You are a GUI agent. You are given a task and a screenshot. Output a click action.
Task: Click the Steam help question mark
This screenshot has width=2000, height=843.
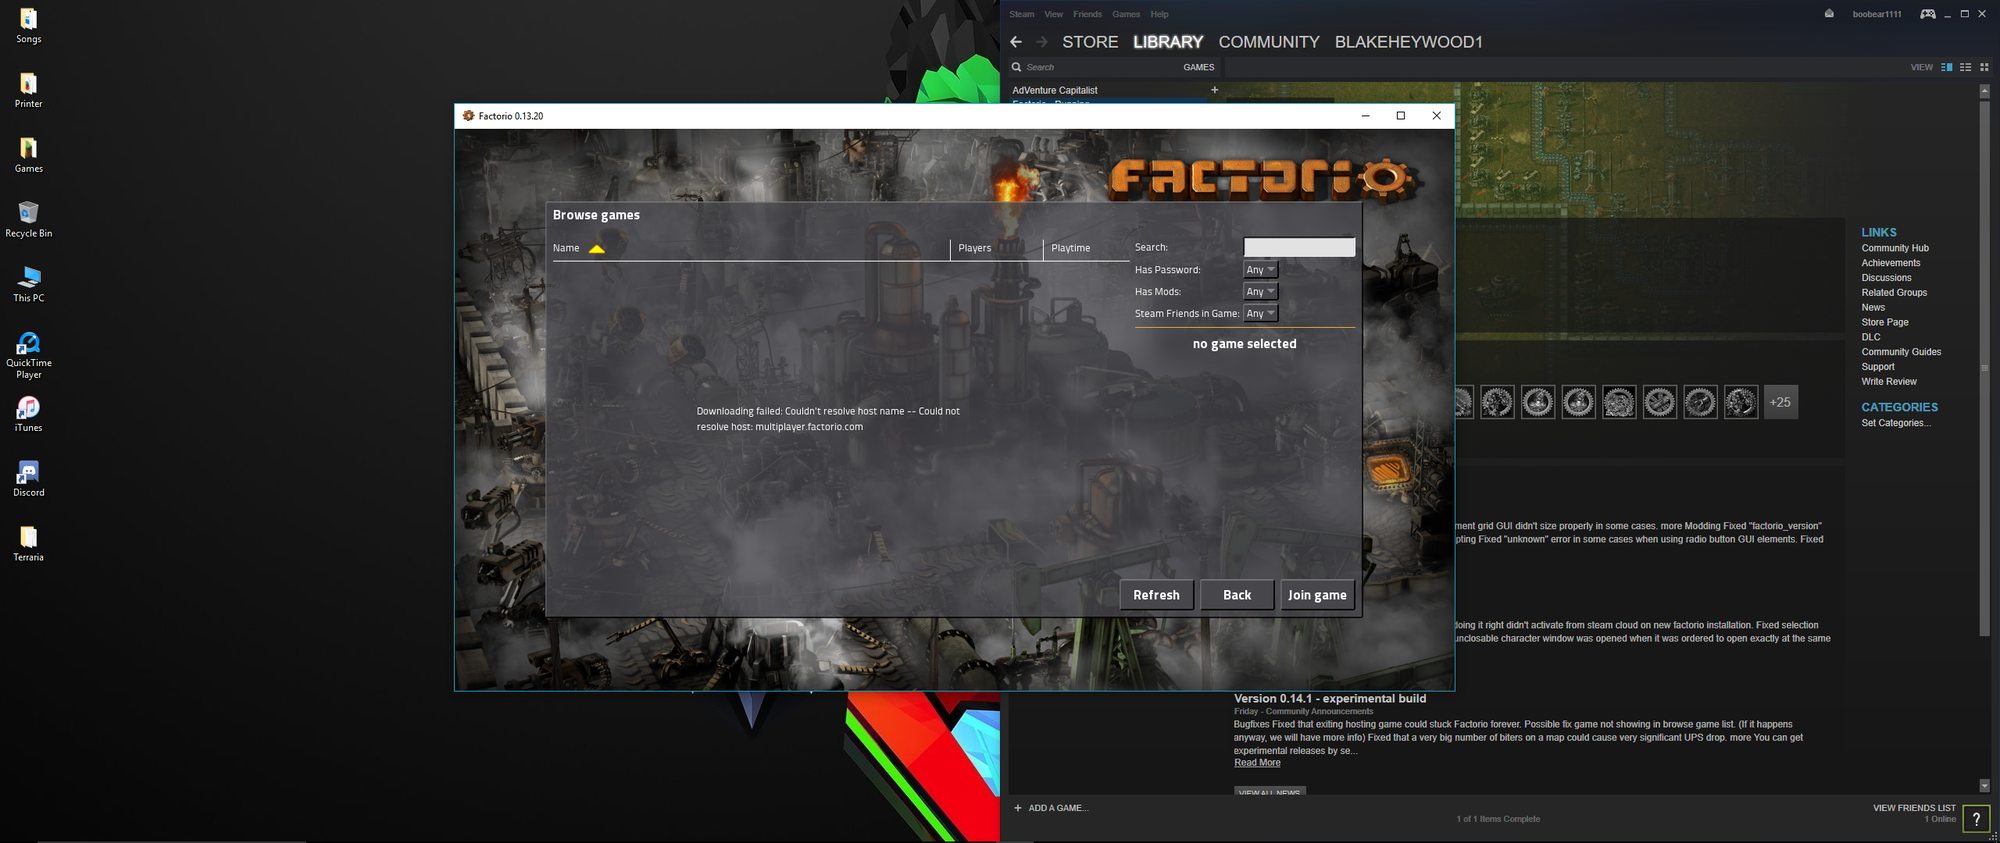tap(1976, 819)
